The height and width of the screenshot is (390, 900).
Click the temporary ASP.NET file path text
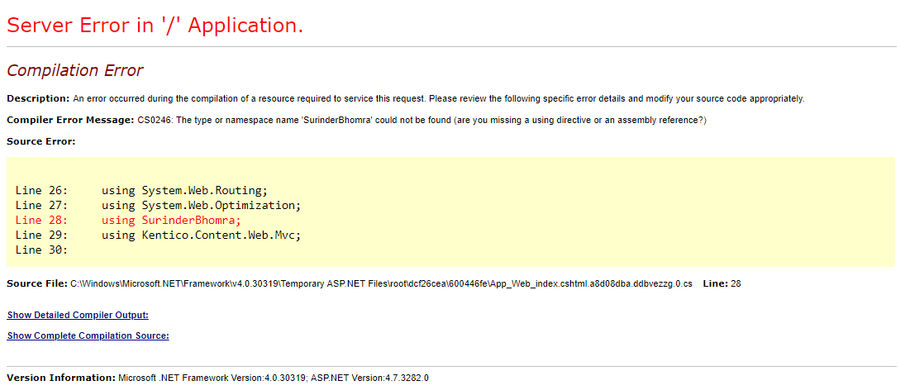pyautogui.click(x=381, y=284)
